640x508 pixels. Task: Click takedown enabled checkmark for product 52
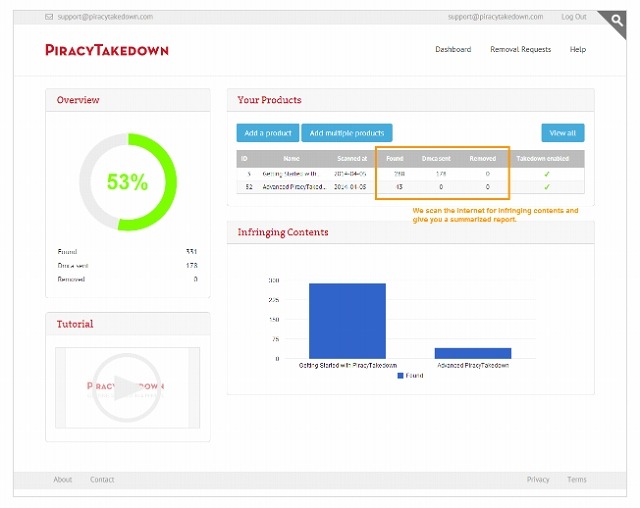click(x=546, y=187)
